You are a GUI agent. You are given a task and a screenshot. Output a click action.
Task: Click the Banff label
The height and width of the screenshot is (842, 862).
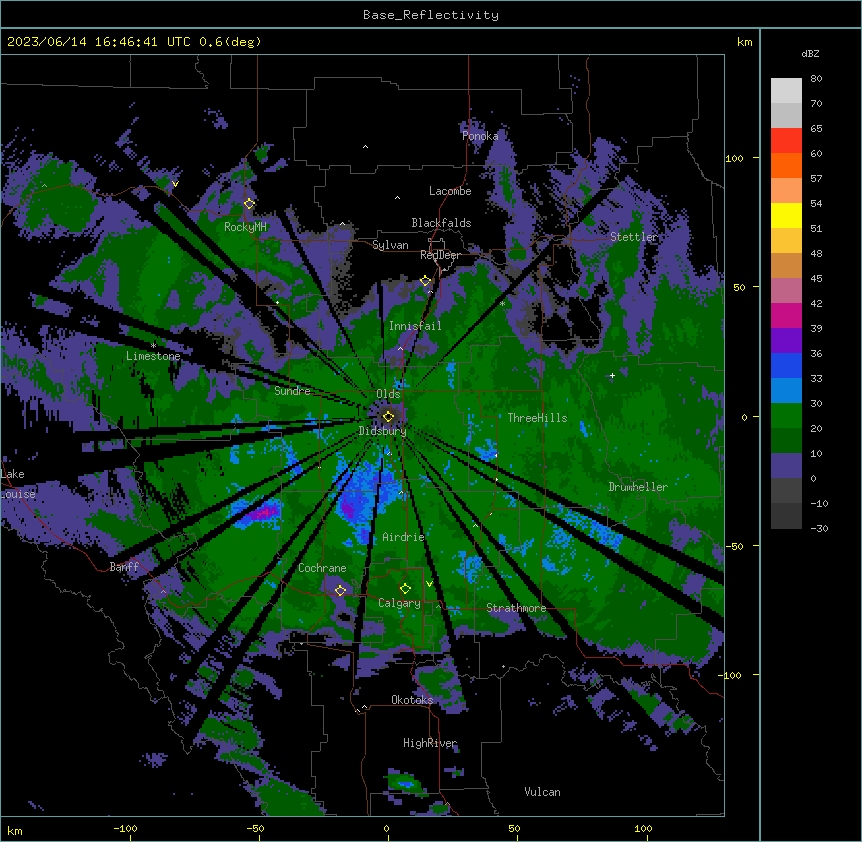coord(124,567)
